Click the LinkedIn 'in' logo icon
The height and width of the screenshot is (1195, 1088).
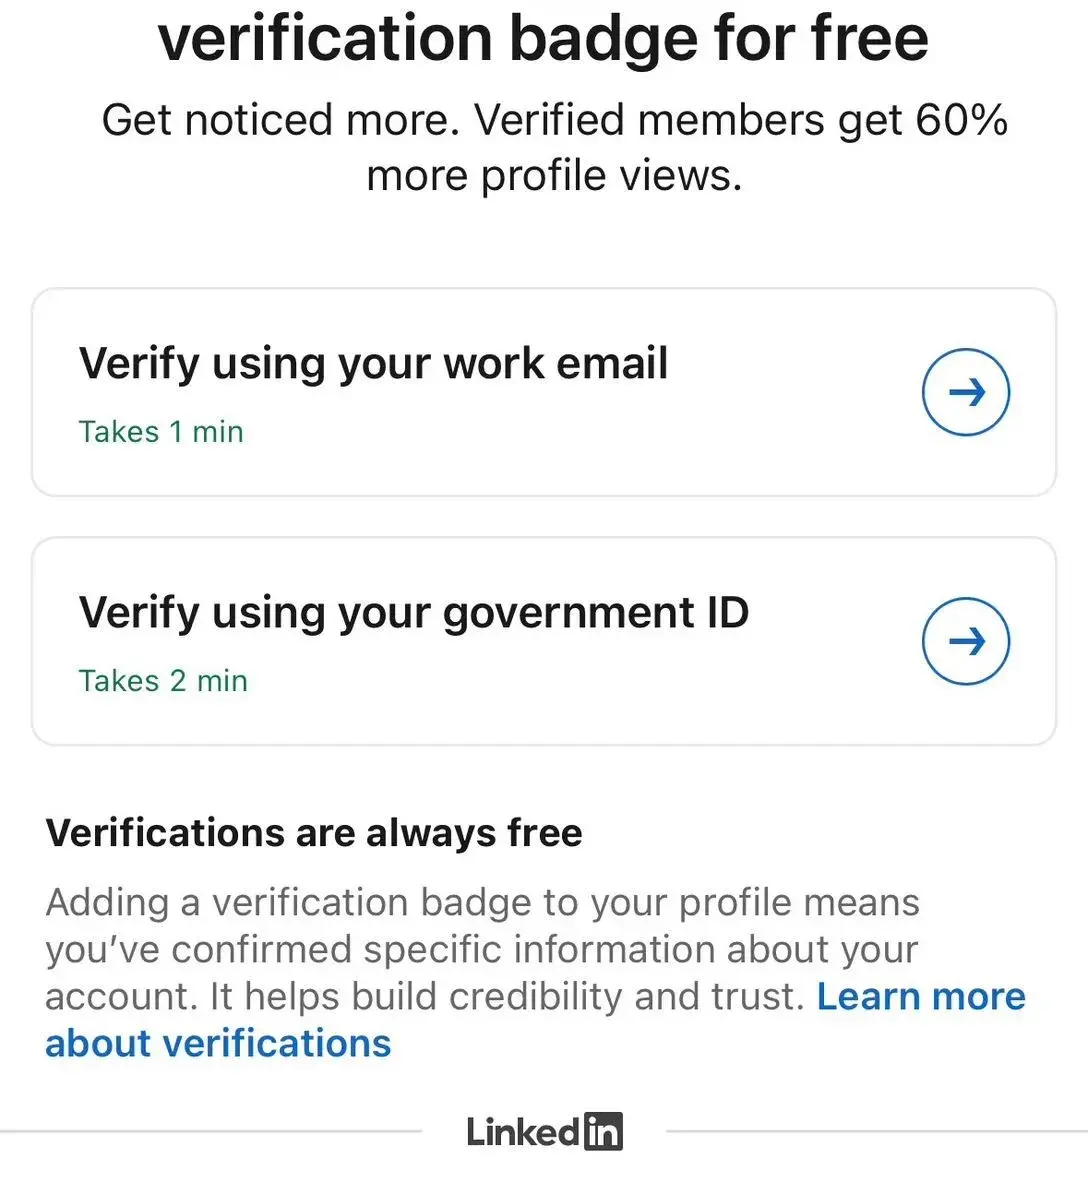[x=605, y=1131]
